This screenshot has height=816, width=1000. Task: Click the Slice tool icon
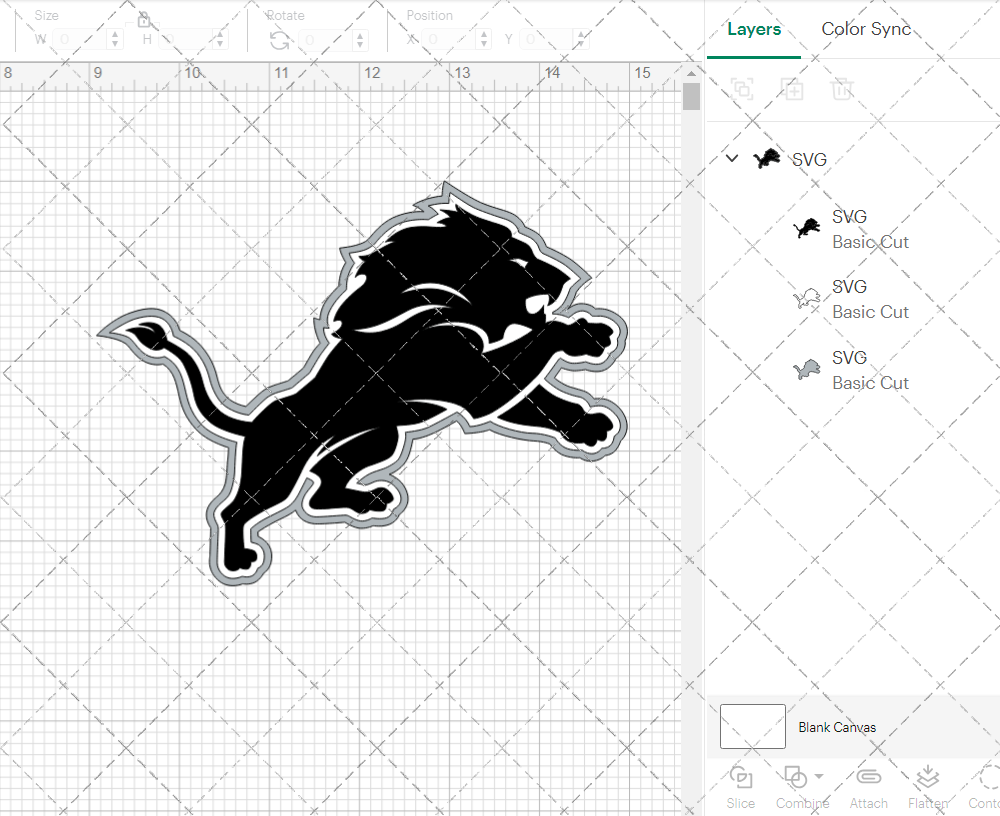tap(741, 778)
